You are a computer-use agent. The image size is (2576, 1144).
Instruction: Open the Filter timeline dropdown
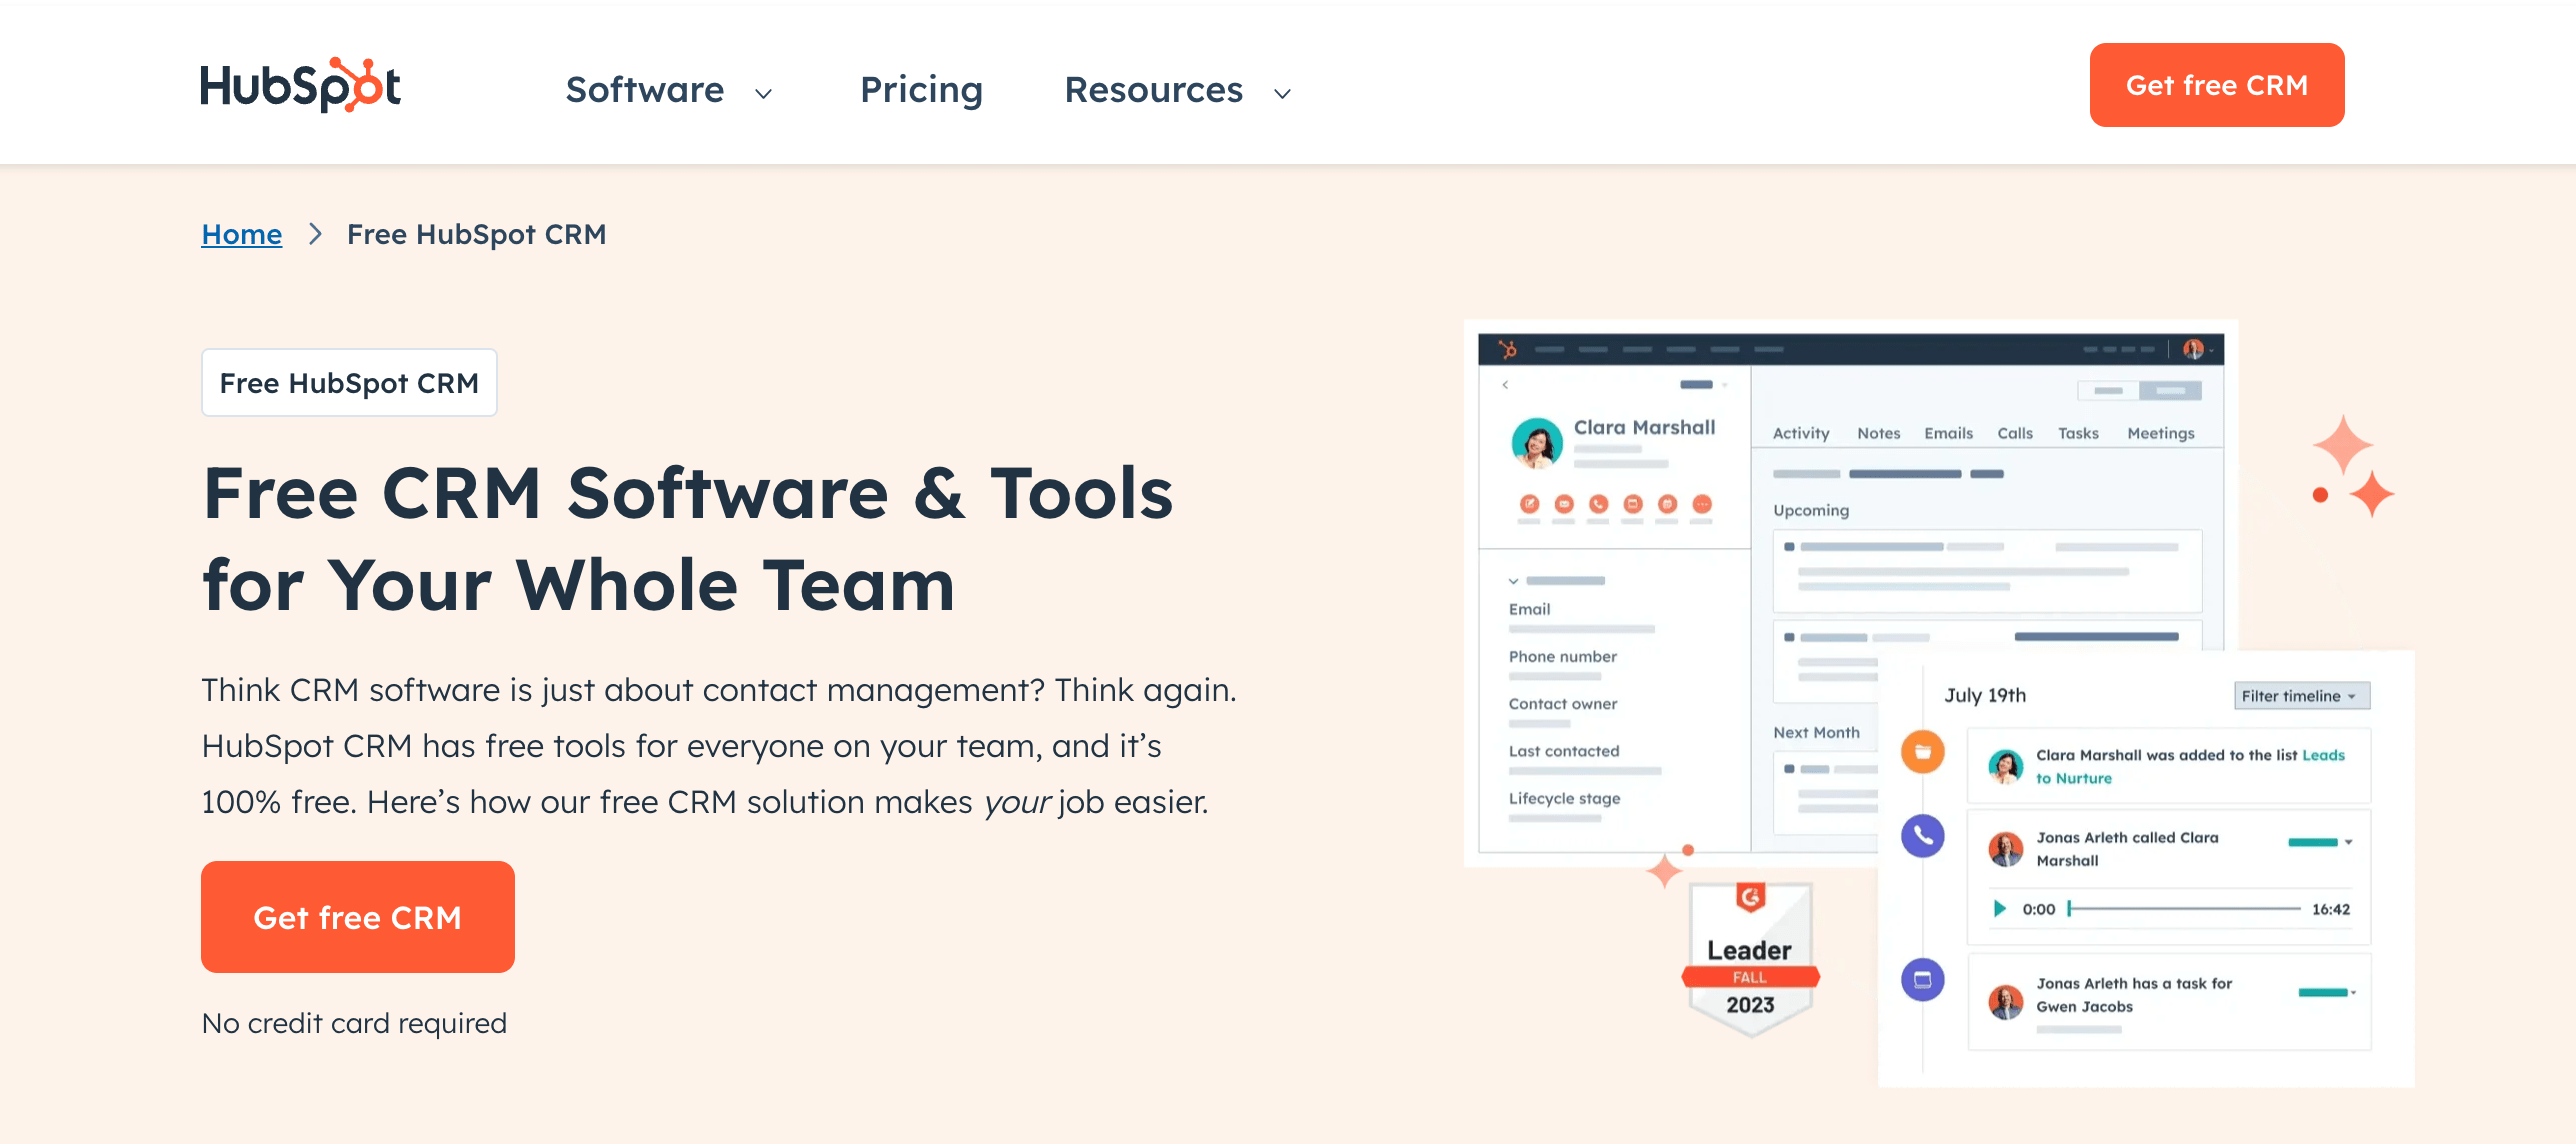pyautogui.click(x=2302, y=696)
